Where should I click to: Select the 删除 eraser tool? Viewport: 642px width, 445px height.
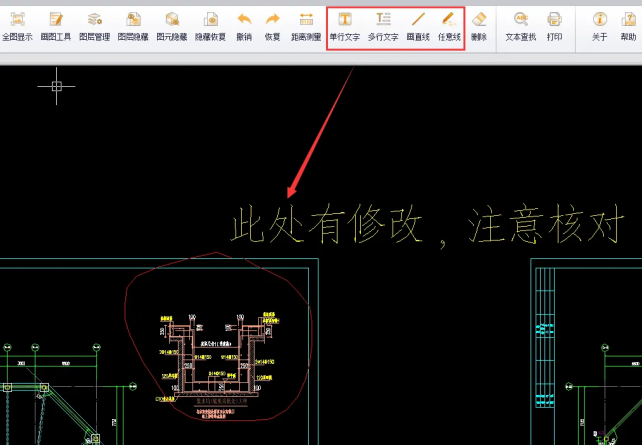click(479, 25)
